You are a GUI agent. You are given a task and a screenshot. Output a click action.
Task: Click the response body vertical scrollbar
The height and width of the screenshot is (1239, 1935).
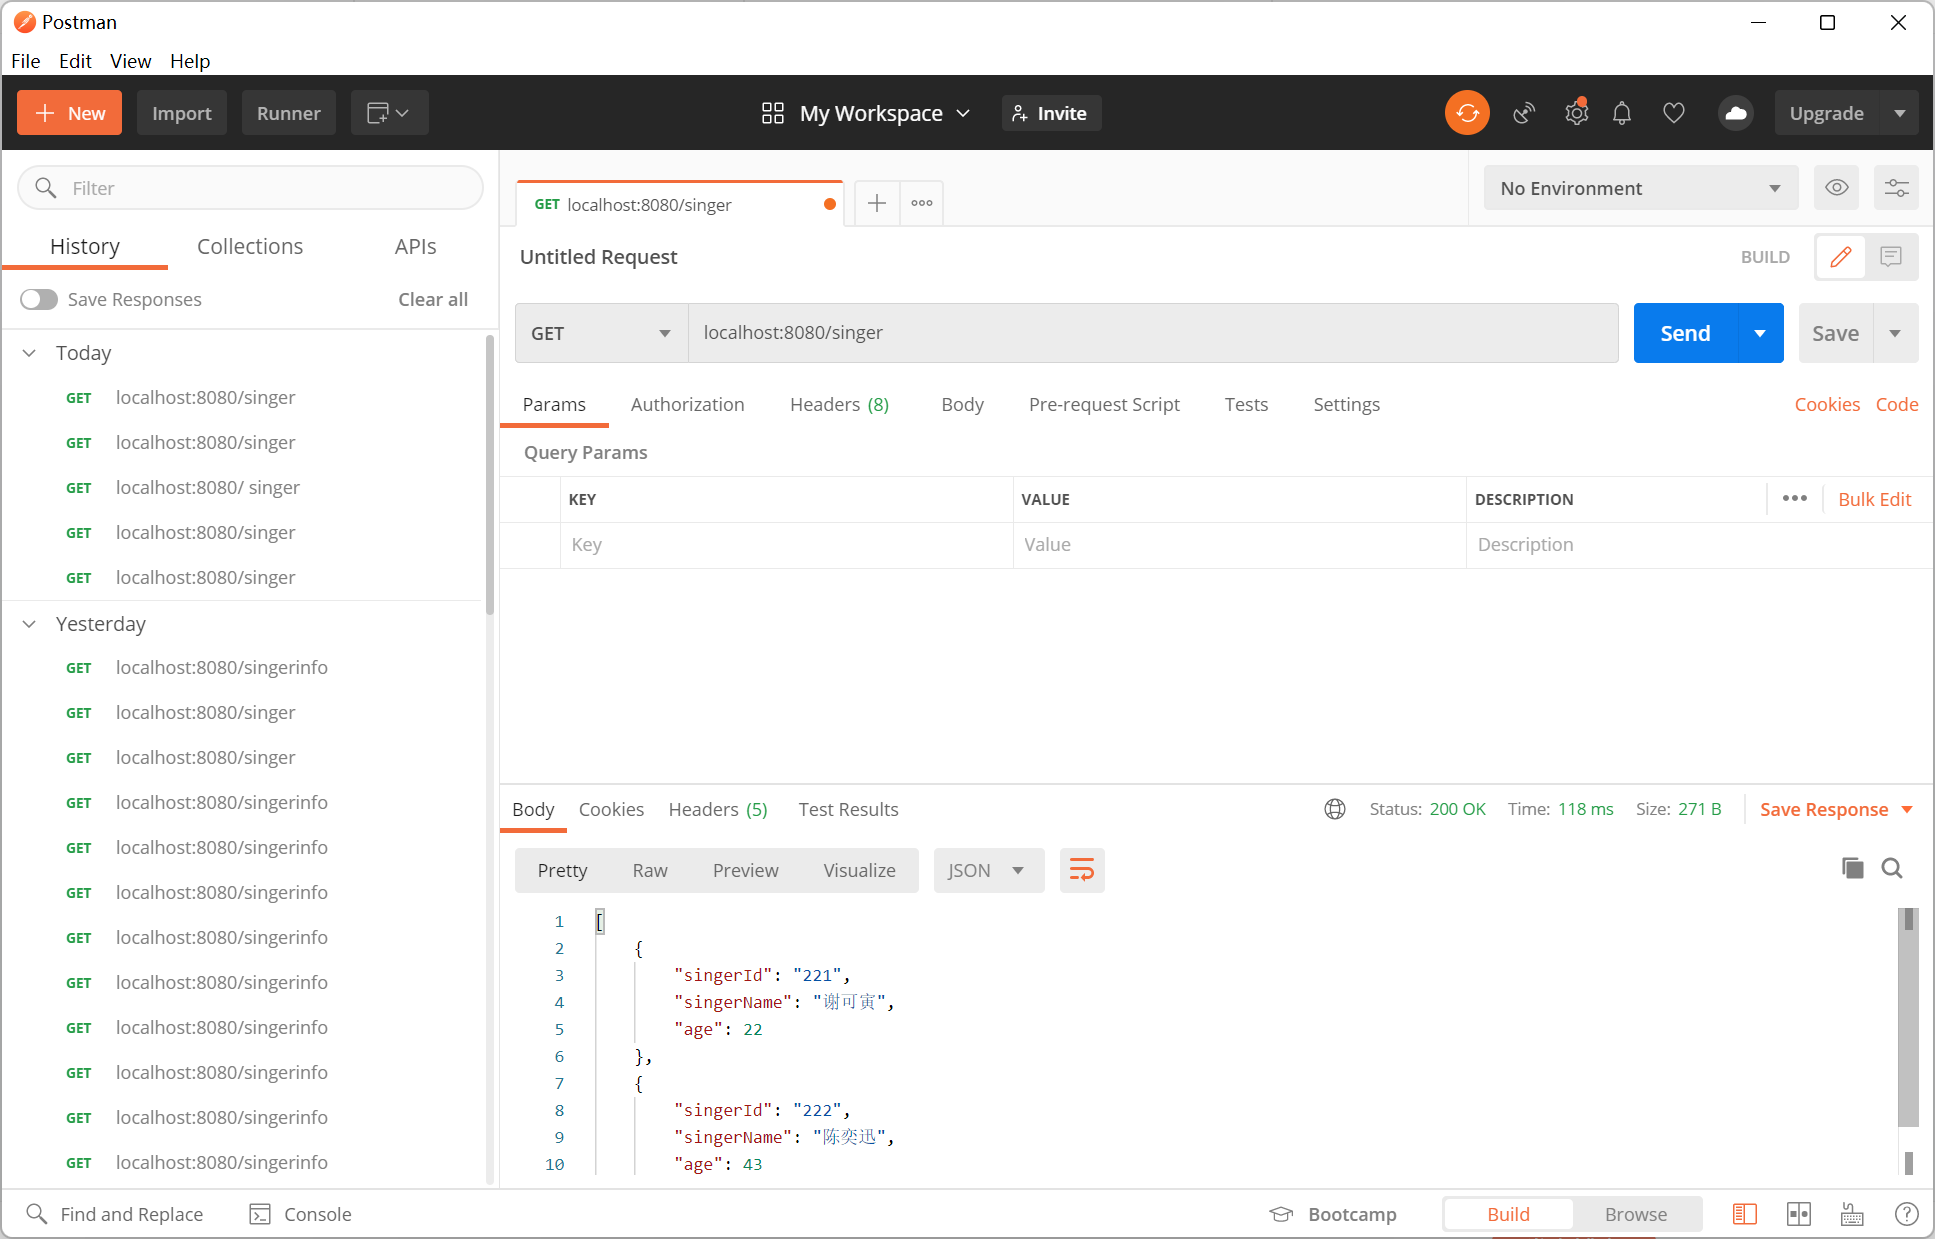(x=1908, y=1040)
